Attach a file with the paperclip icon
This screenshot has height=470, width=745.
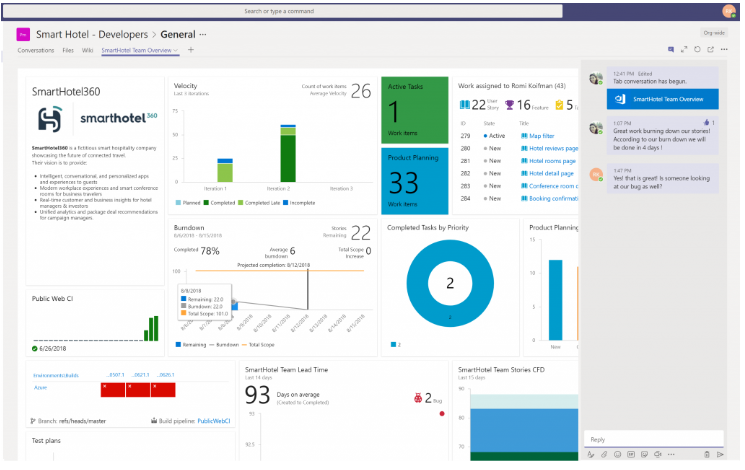pyautogui.click(x=604, y=455)
